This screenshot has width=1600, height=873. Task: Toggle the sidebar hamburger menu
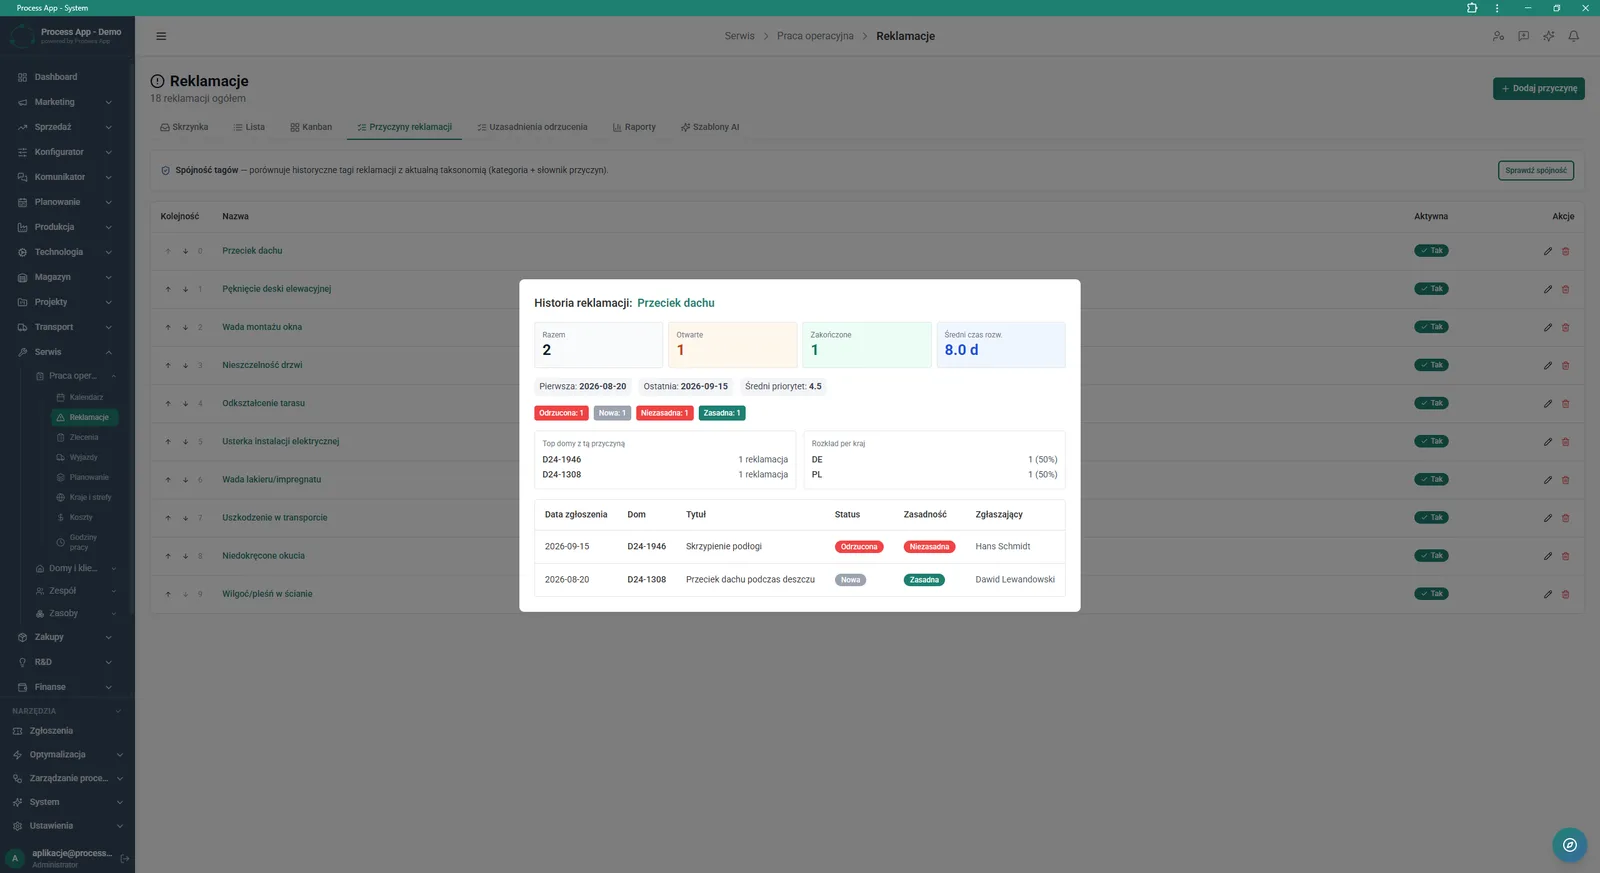pyautogui.click(x=161, y=36)
